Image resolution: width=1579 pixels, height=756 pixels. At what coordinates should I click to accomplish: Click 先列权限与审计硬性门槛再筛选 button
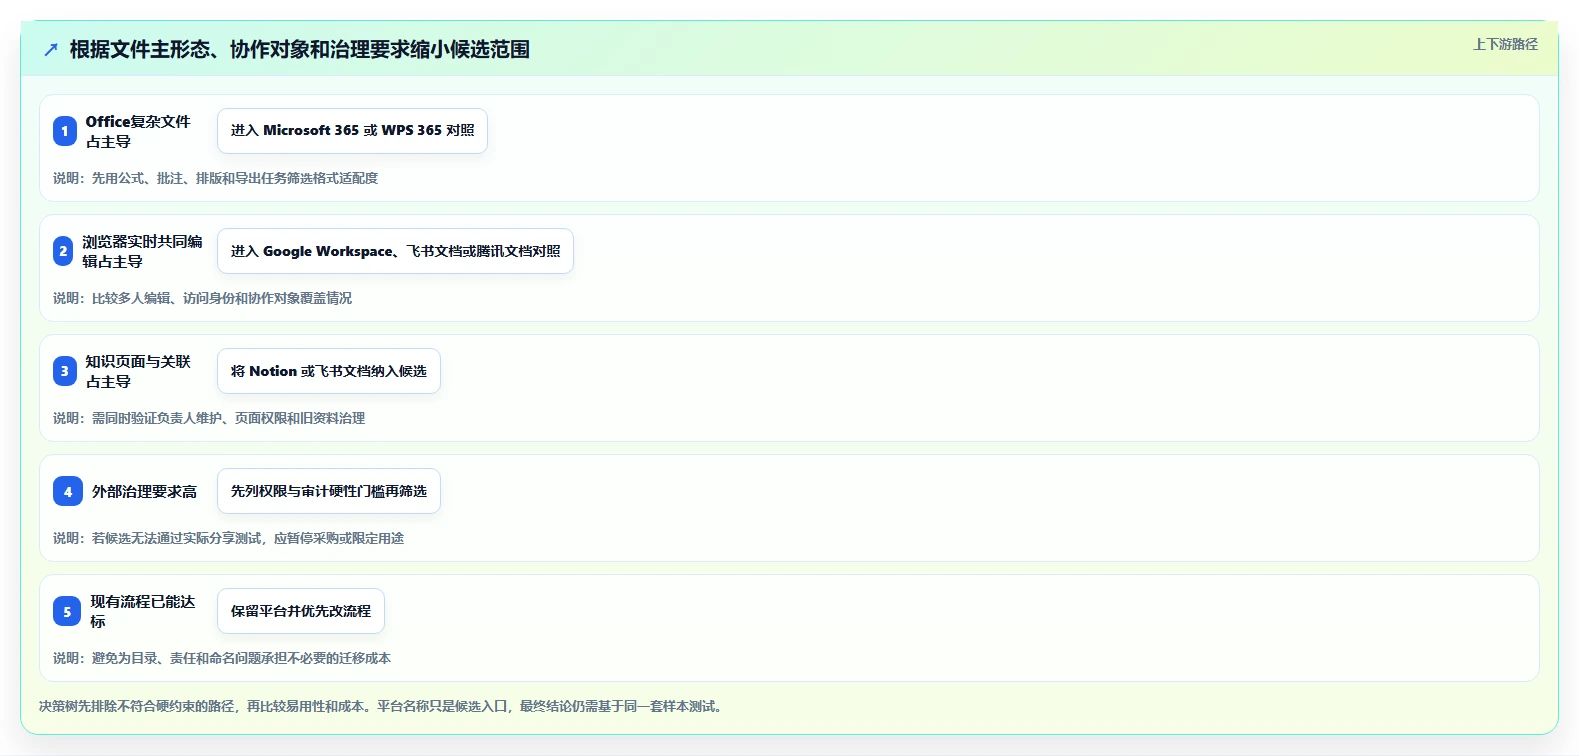tap(329, 491)
